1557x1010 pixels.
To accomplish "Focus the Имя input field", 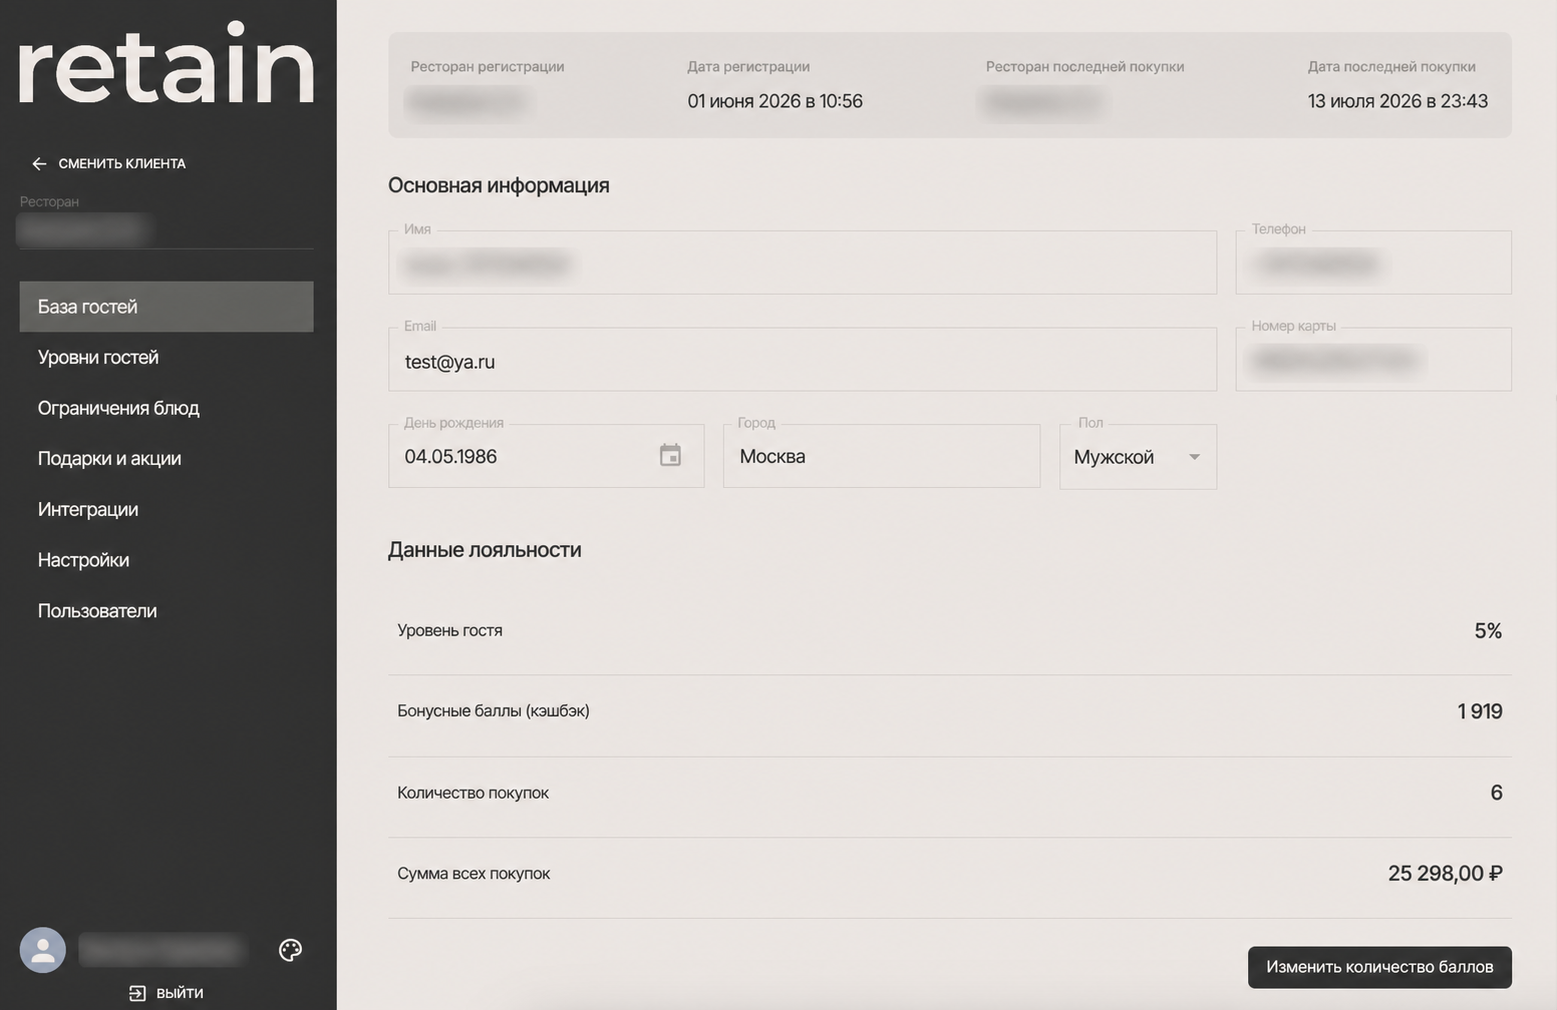I will pos(802,263).
